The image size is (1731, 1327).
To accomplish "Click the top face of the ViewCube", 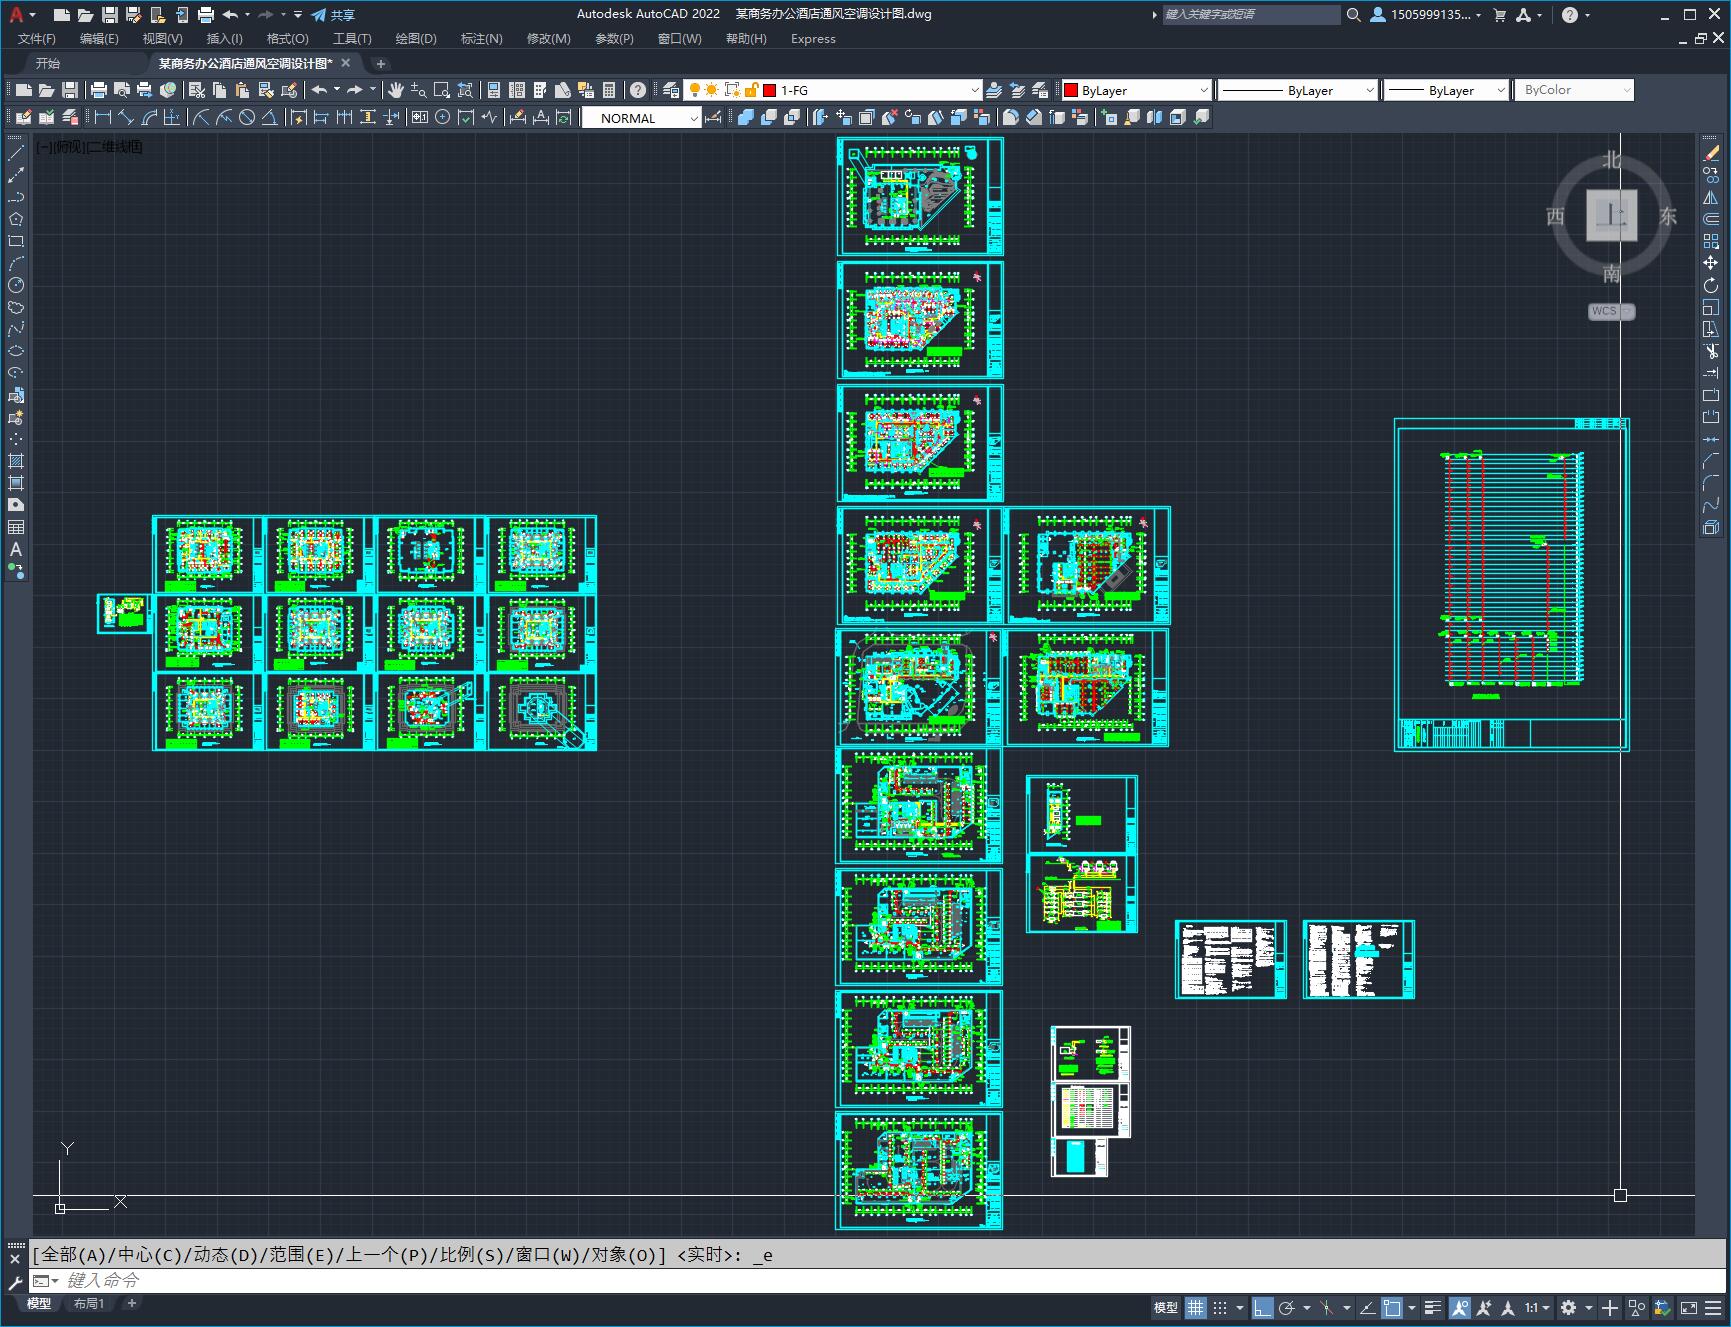I will coord(1611,215).
